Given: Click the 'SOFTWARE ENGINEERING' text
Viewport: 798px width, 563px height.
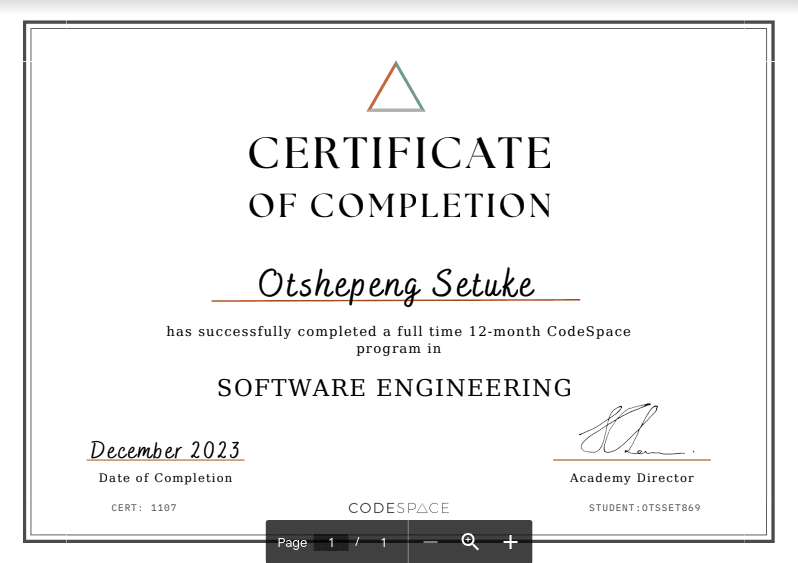Looking at the screenshot, I should (395, 388).
